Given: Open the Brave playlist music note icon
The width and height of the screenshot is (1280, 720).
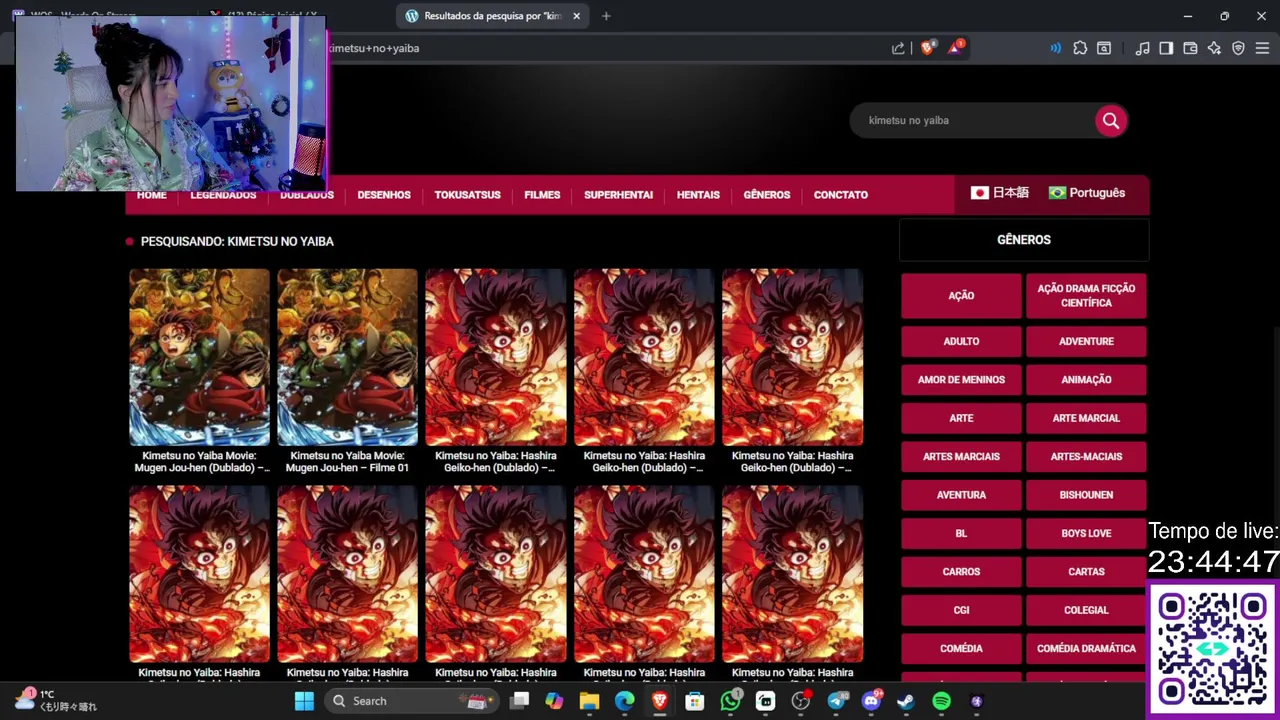Looking at the screenshot, I should tap(1142, 48).
